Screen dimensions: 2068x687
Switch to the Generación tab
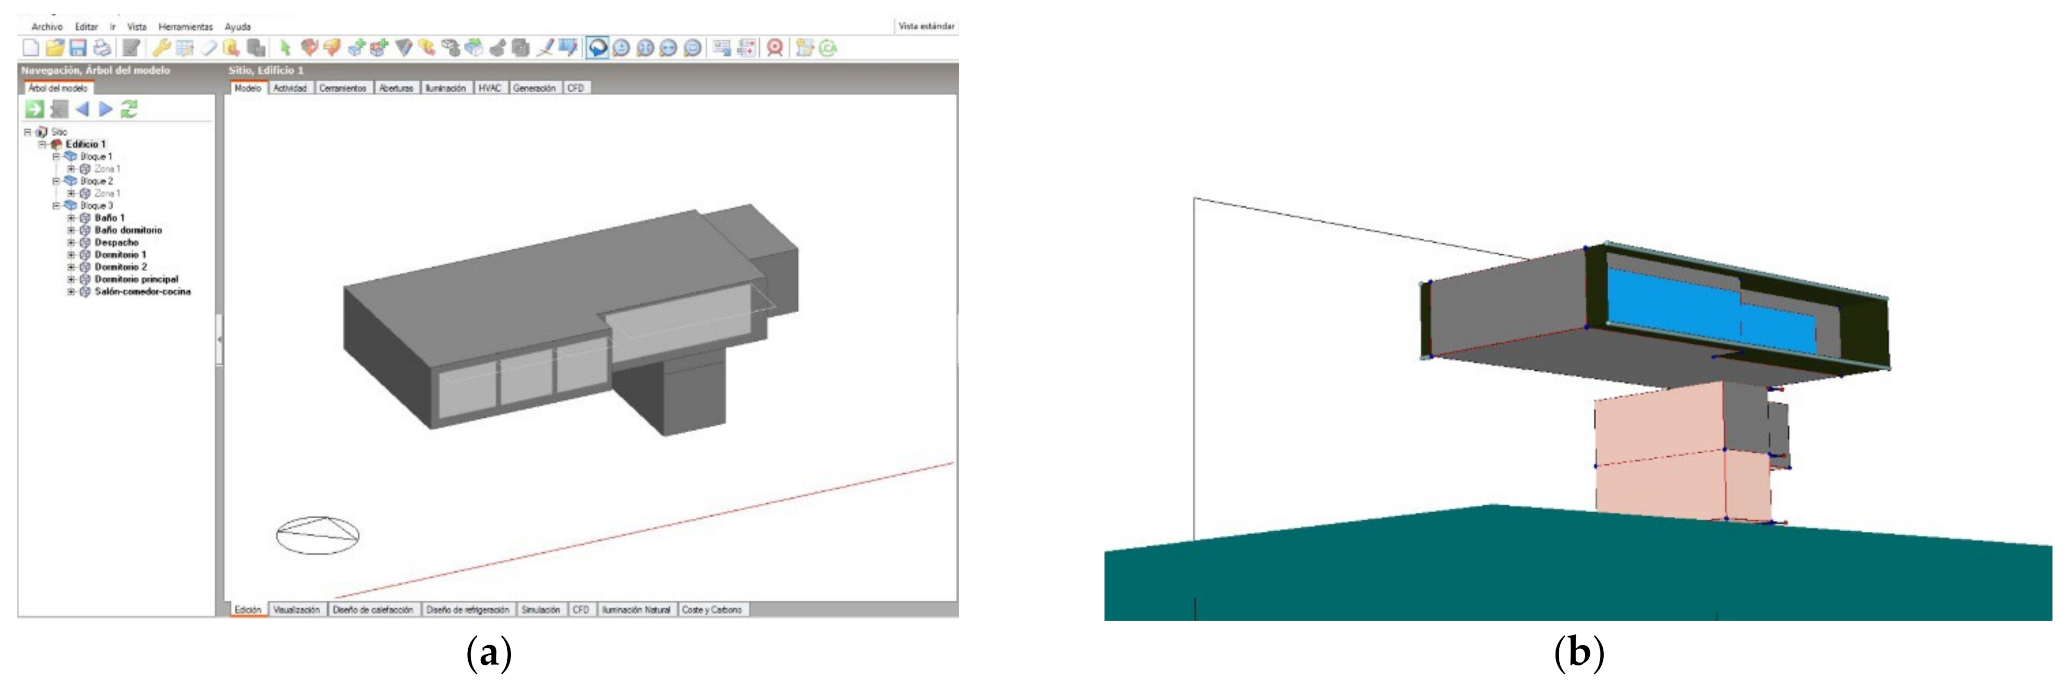click(535, 88)
